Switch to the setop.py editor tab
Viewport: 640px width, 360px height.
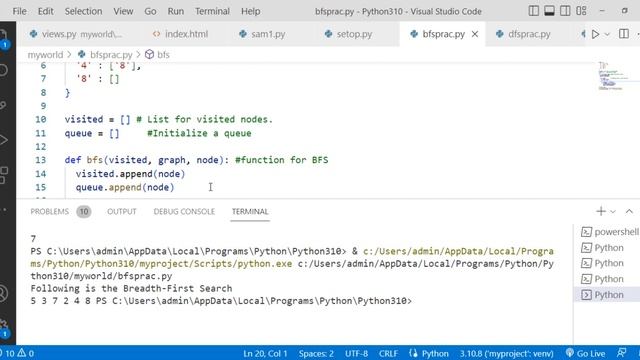[349, 34]
